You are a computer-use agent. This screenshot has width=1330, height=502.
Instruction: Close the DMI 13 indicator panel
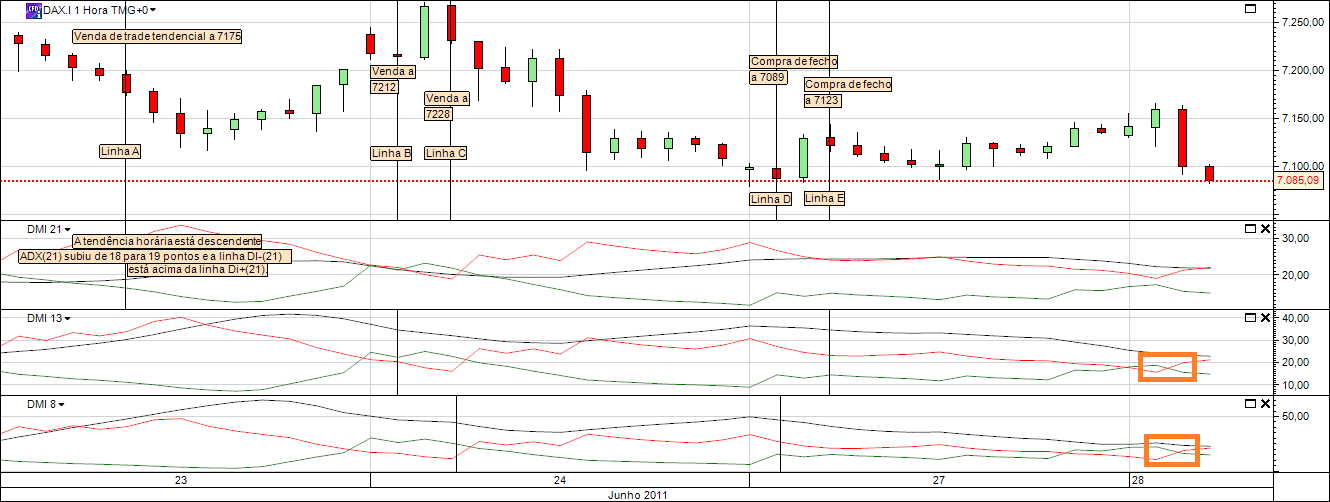click(x=1265, y=317)
